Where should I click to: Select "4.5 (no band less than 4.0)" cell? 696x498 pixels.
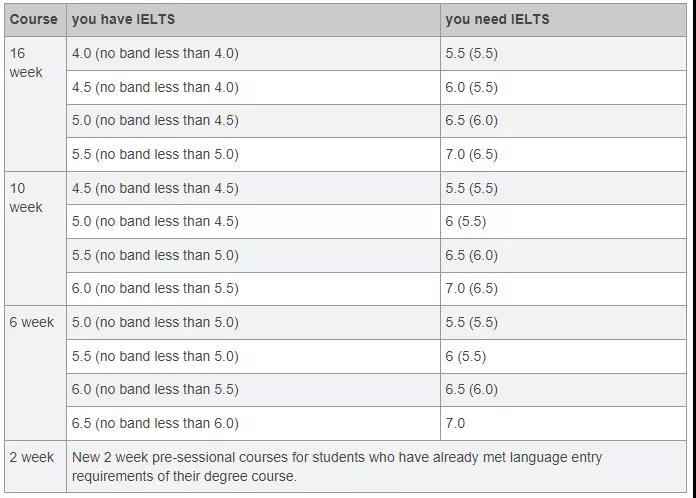(x=155, y=87)
